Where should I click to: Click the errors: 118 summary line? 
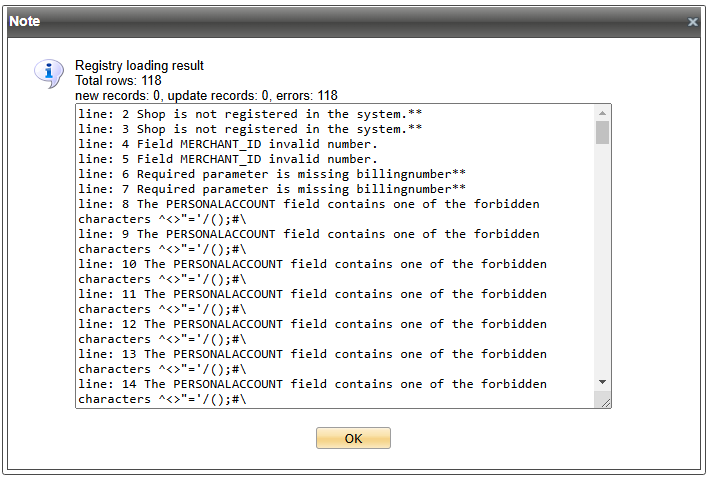coord(206,95)
